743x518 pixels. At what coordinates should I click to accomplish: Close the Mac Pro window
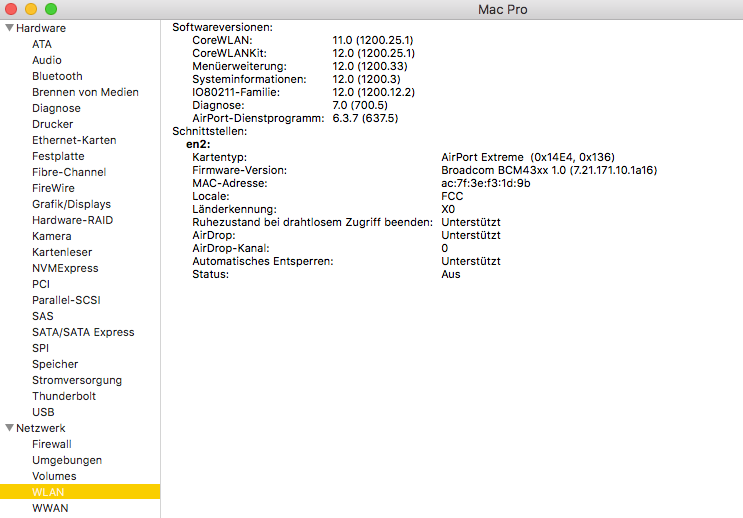pyautogui.click(x=11, y=9)
